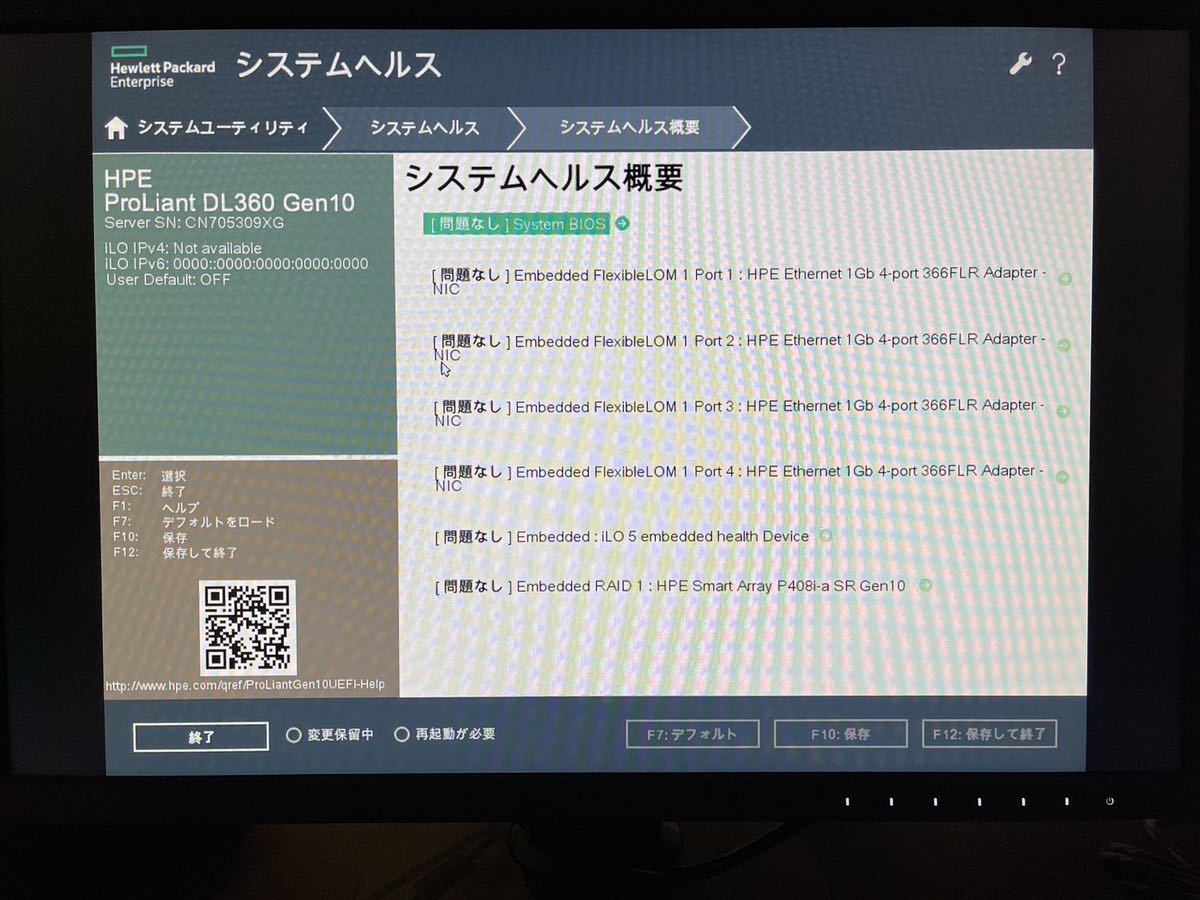Select Embedded FlexibleLOM 1 Port 1 entry
1200x900 pixels.
[739, 281]
